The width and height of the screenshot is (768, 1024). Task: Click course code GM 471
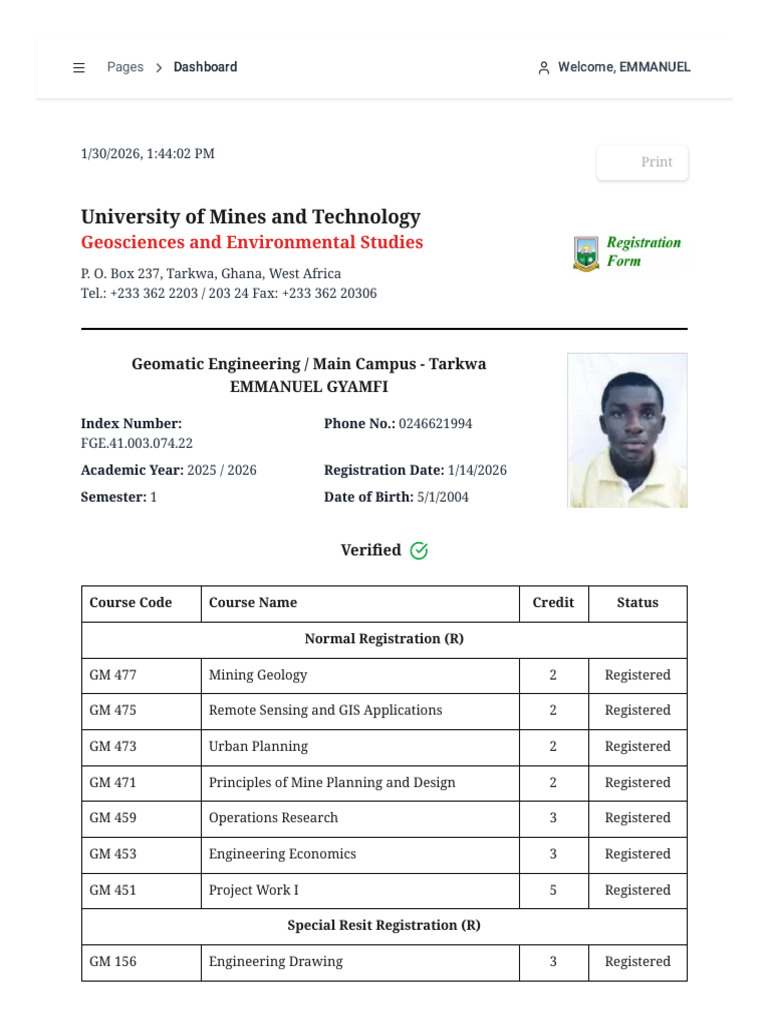click(x=113, y=782)
